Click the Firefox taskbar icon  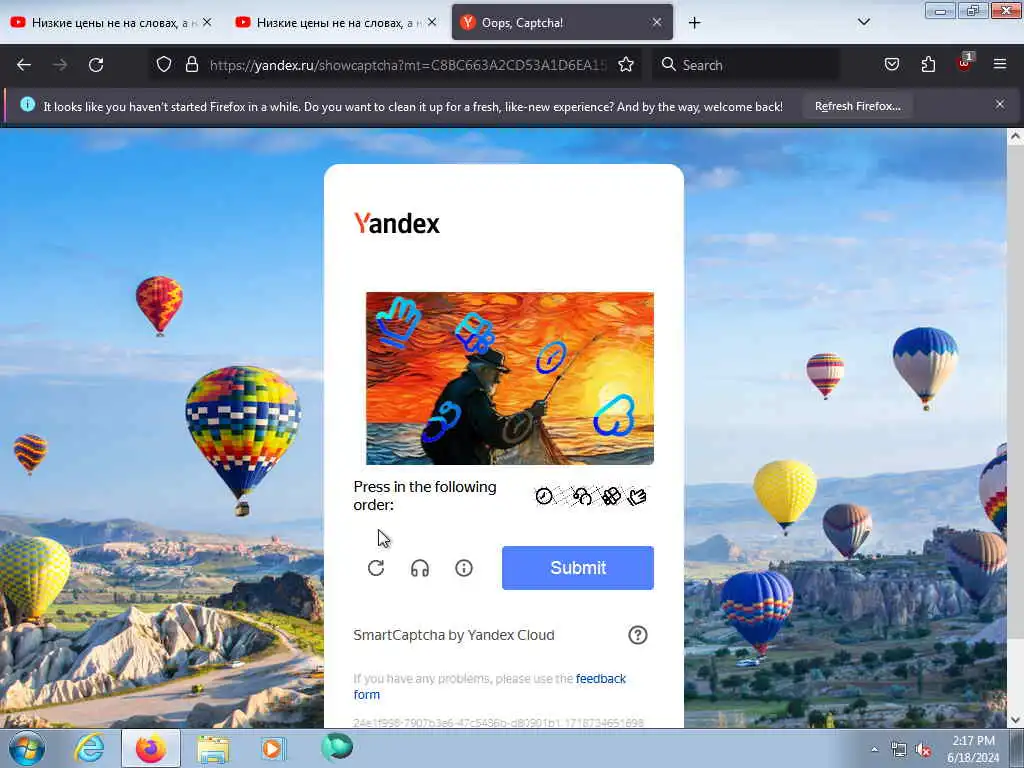(x=151, y=748)
